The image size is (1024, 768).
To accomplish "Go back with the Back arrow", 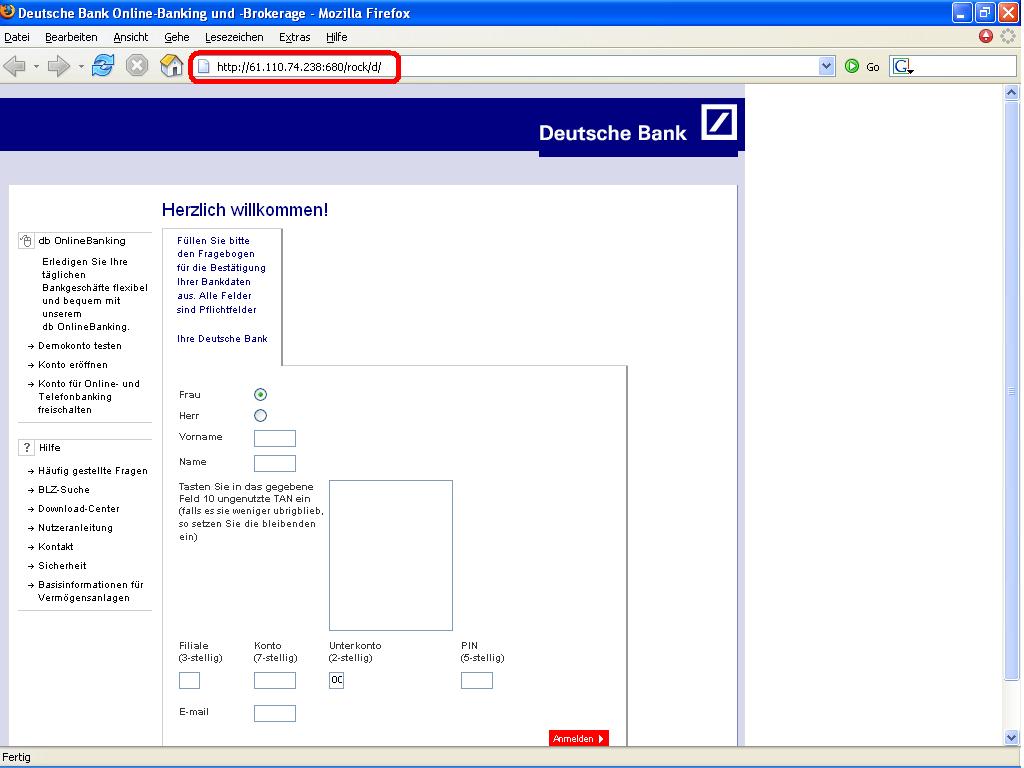I will point(14,66).
